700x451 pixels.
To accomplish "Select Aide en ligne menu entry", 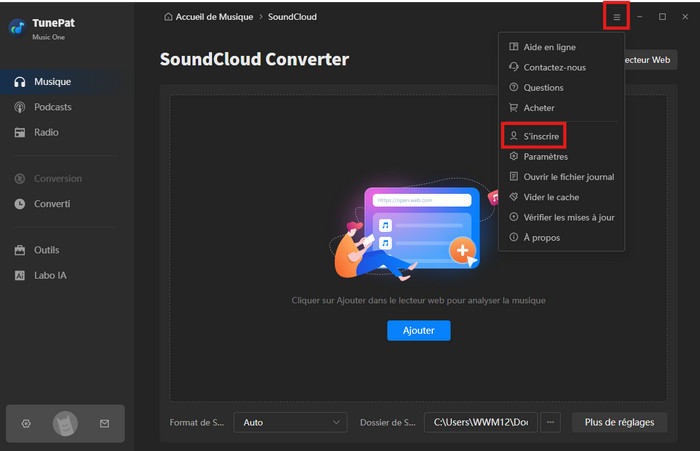I will [x=561, y=47].
